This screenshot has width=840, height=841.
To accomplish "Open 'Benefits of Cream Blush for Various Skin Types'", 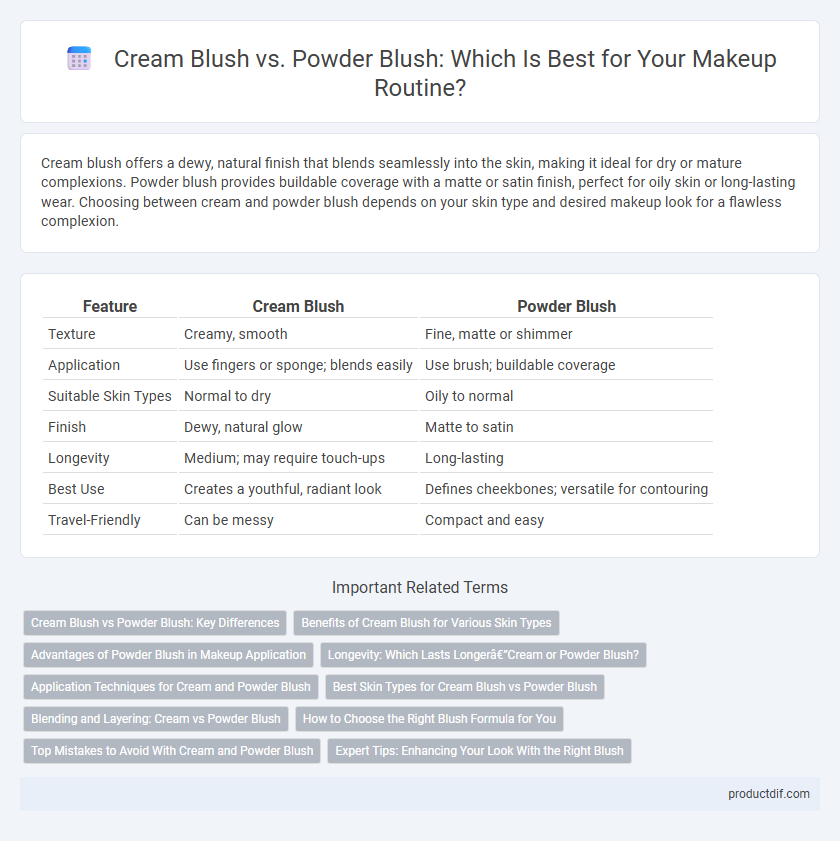I will (x=426, y=623).
